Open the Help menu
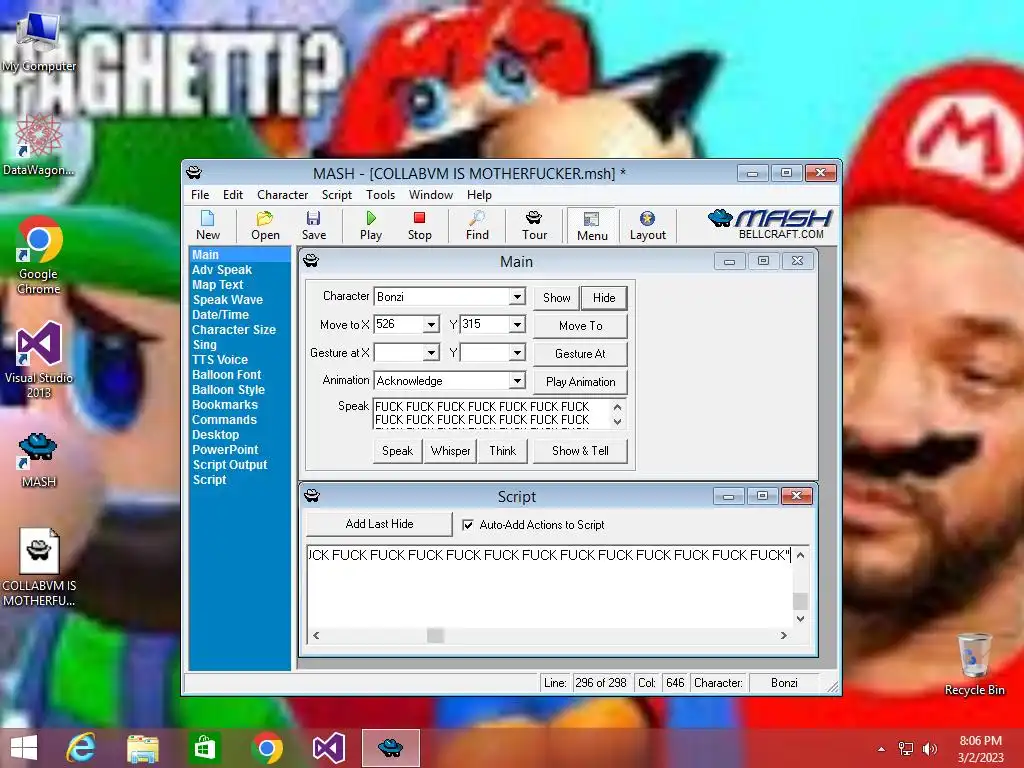The width and height of the screenshot is (1024, 768). pos(479,195)
